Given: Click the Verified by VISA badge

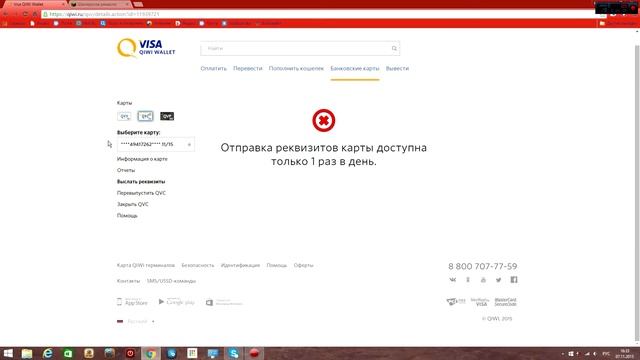Looking at the screenshot, I should [x=480, y=302].
